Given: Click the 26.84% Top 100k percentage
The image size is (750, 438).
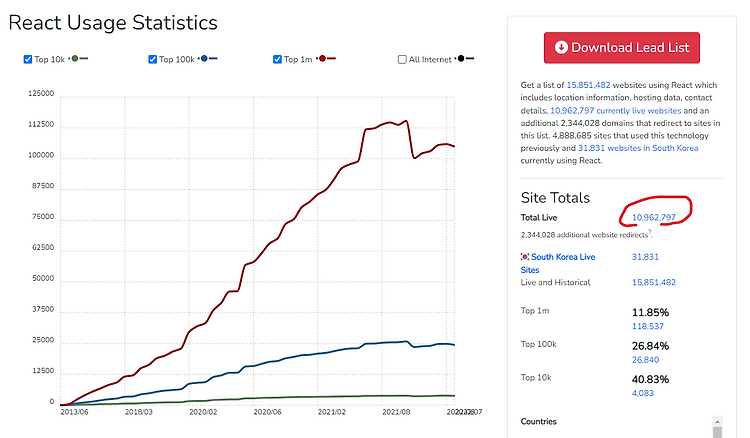Looking at the screenshot, I should tap(650, 346).
